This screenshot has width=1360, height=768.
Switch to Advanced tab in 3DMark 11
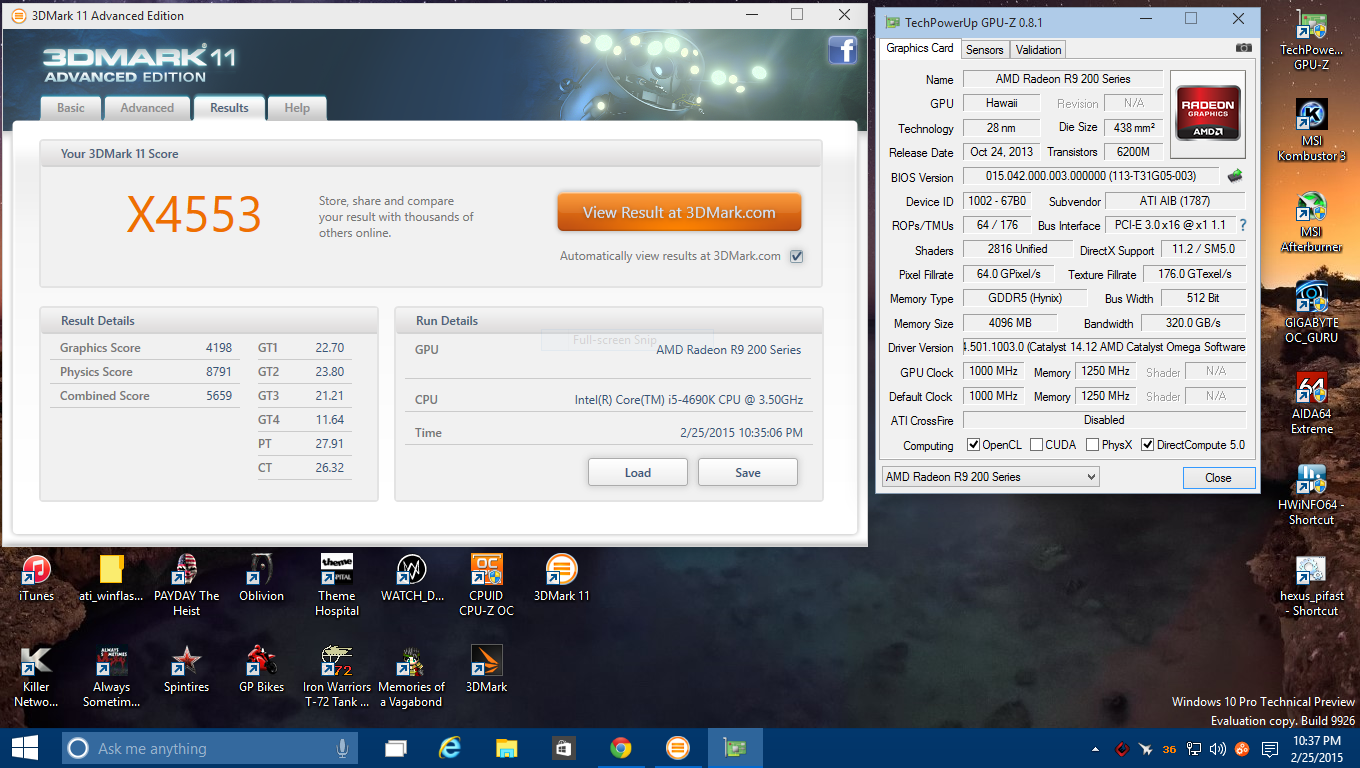(147, 108)
